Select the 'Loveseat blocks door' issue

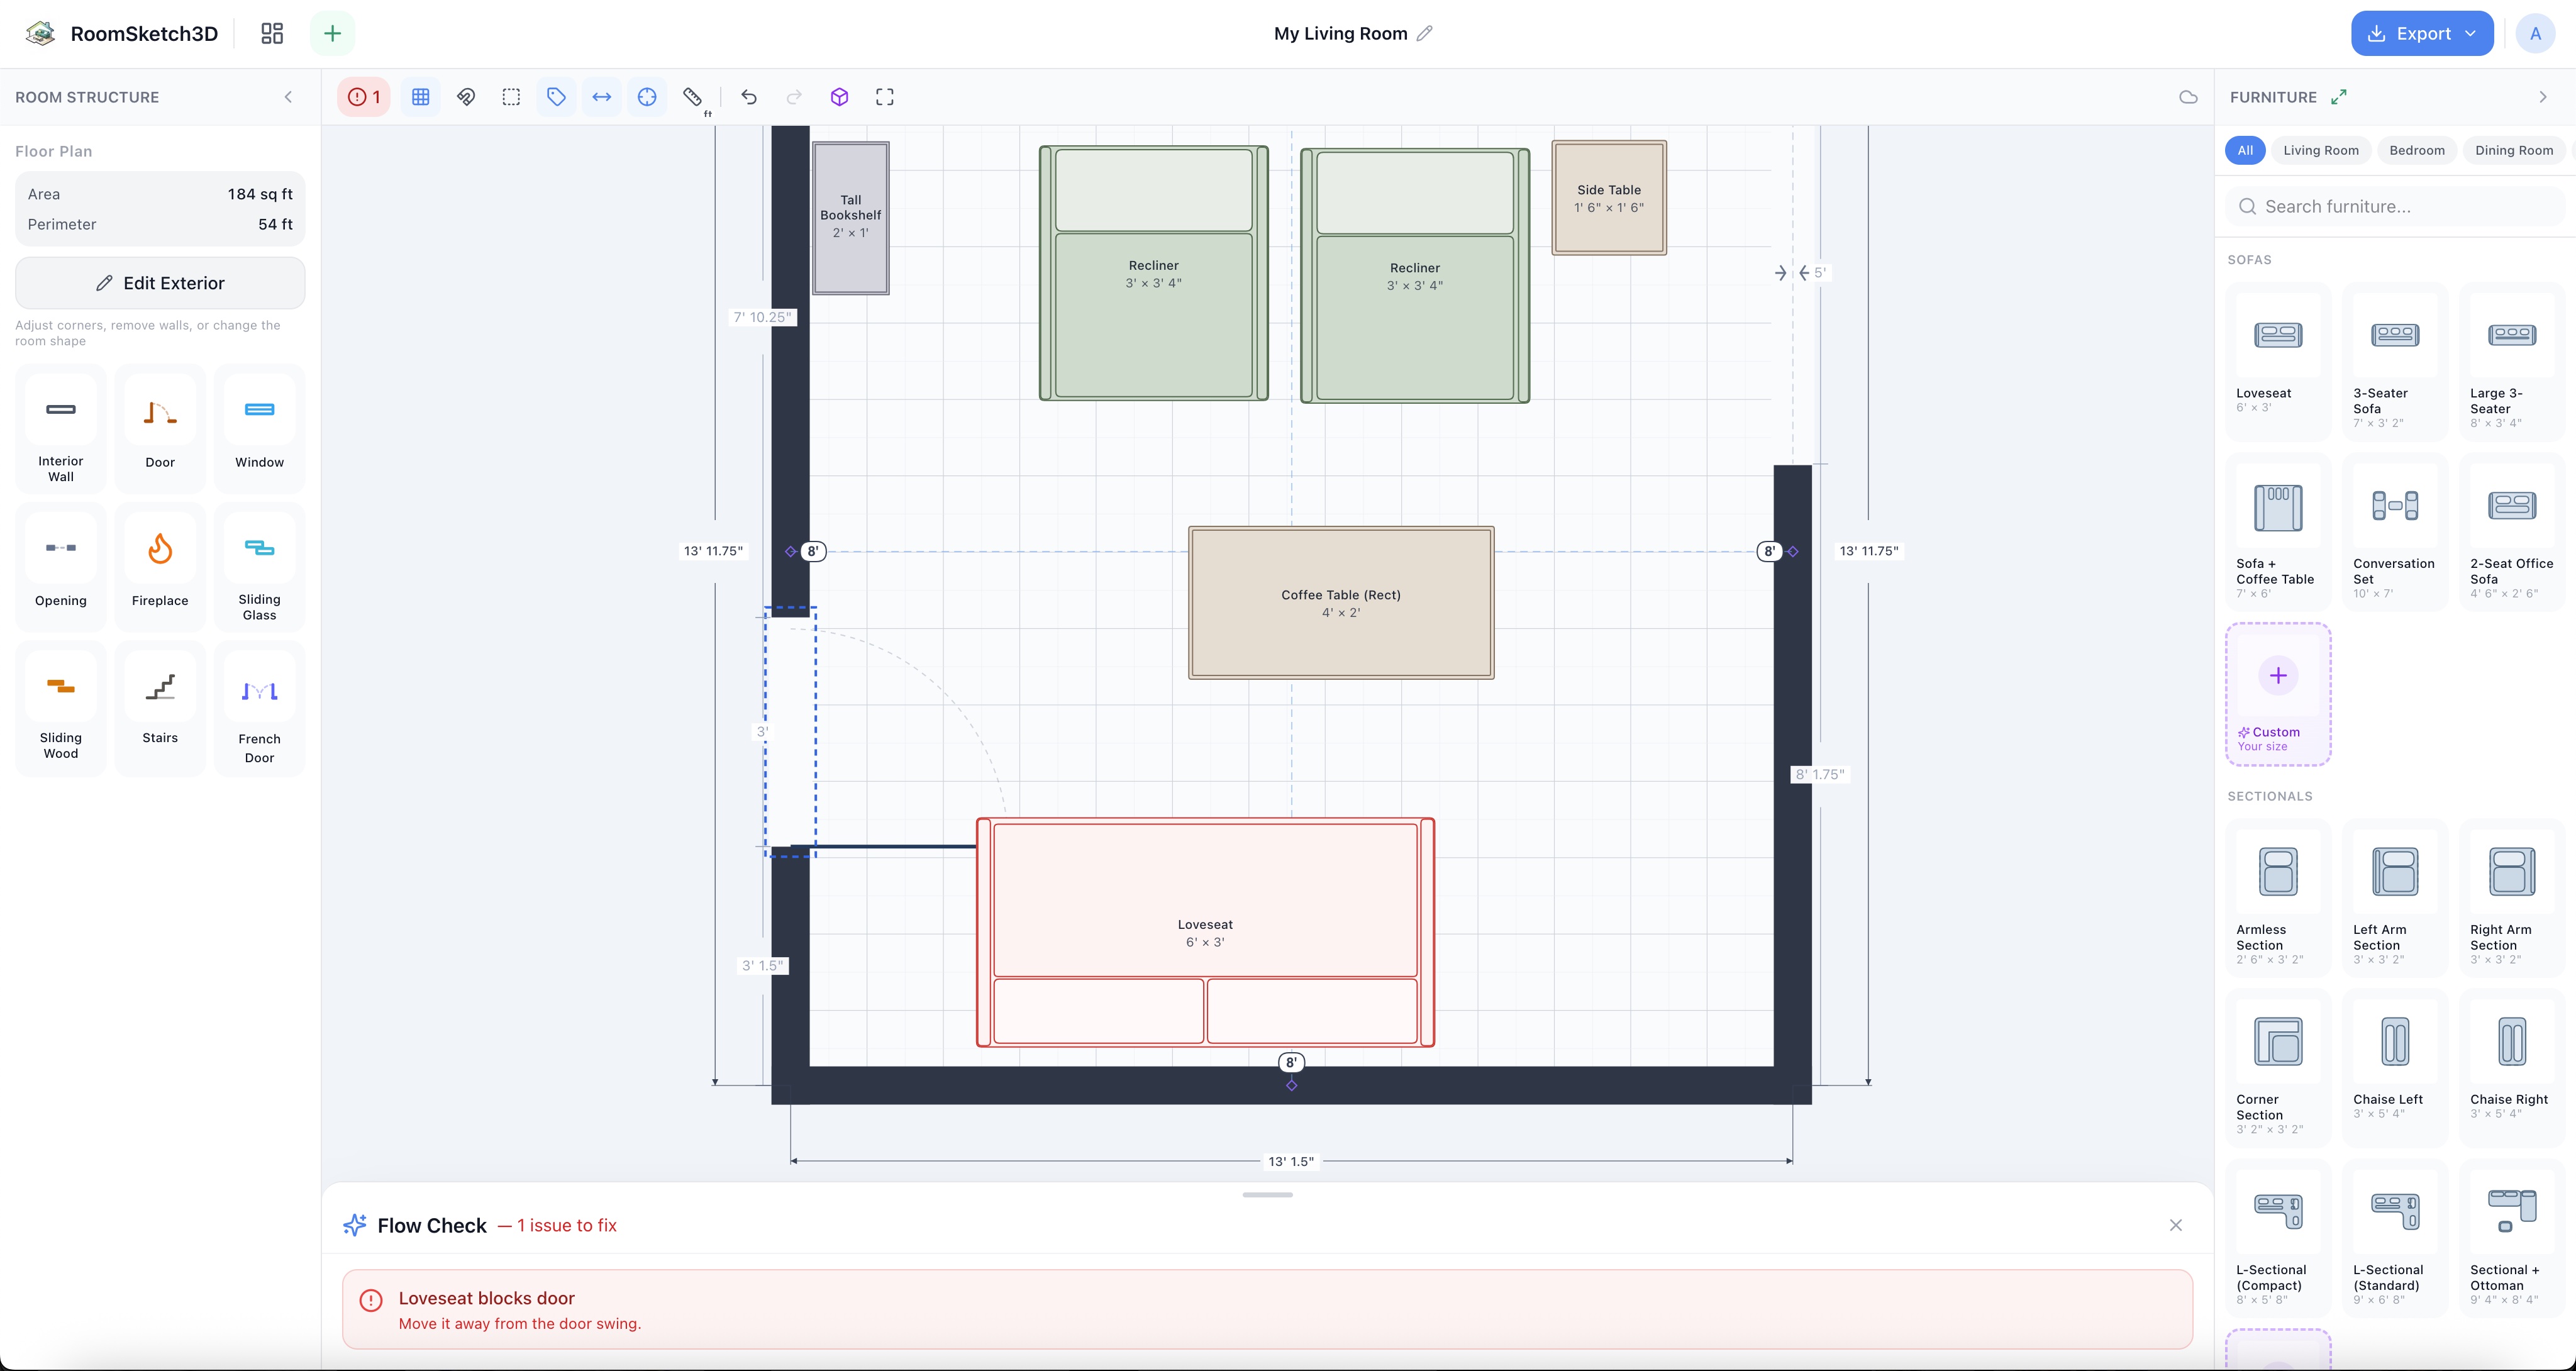click(x=1267, y=1310)
